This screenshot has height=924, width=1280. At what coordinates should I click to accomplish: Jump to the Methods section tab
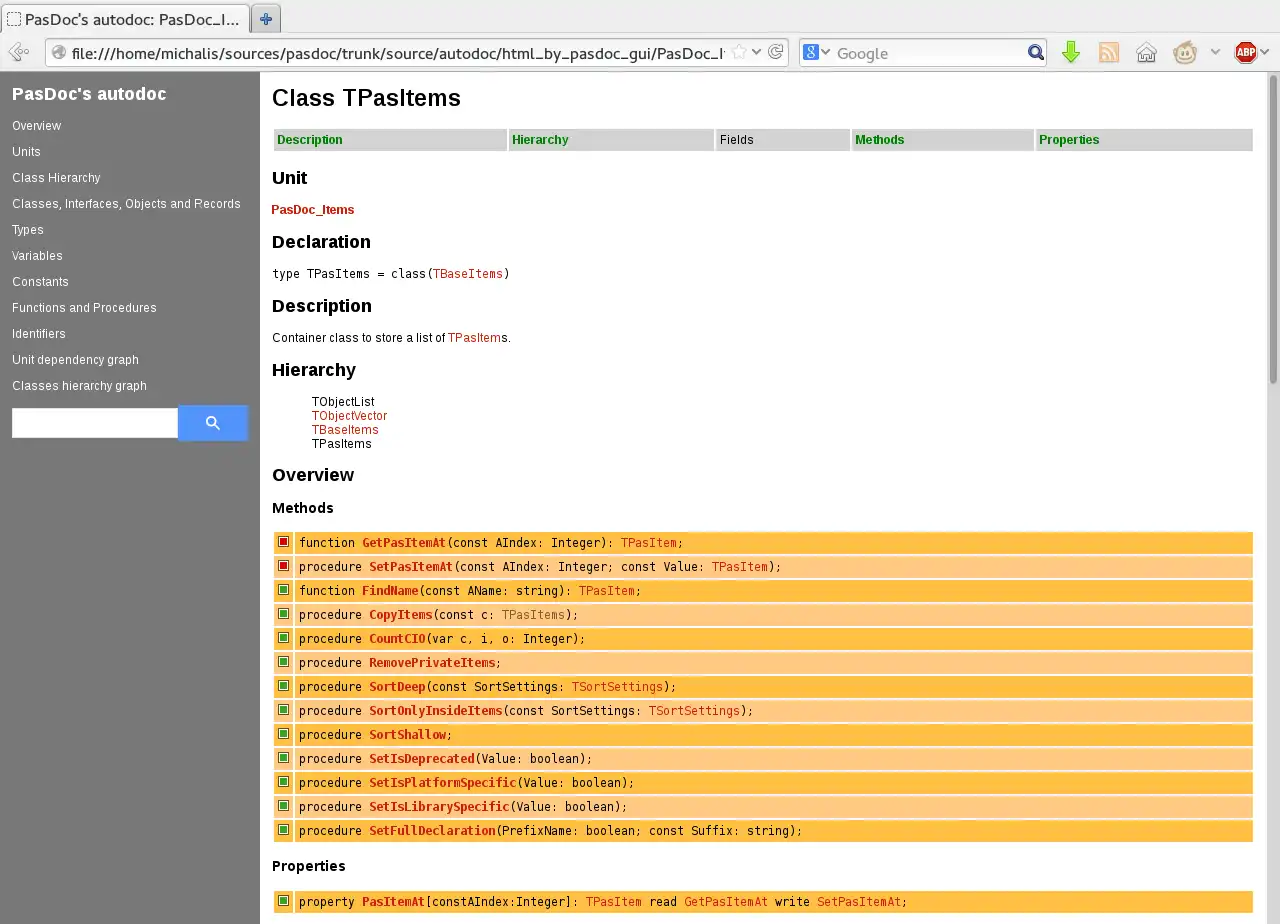pyautogui.click(x=880, y=140)
